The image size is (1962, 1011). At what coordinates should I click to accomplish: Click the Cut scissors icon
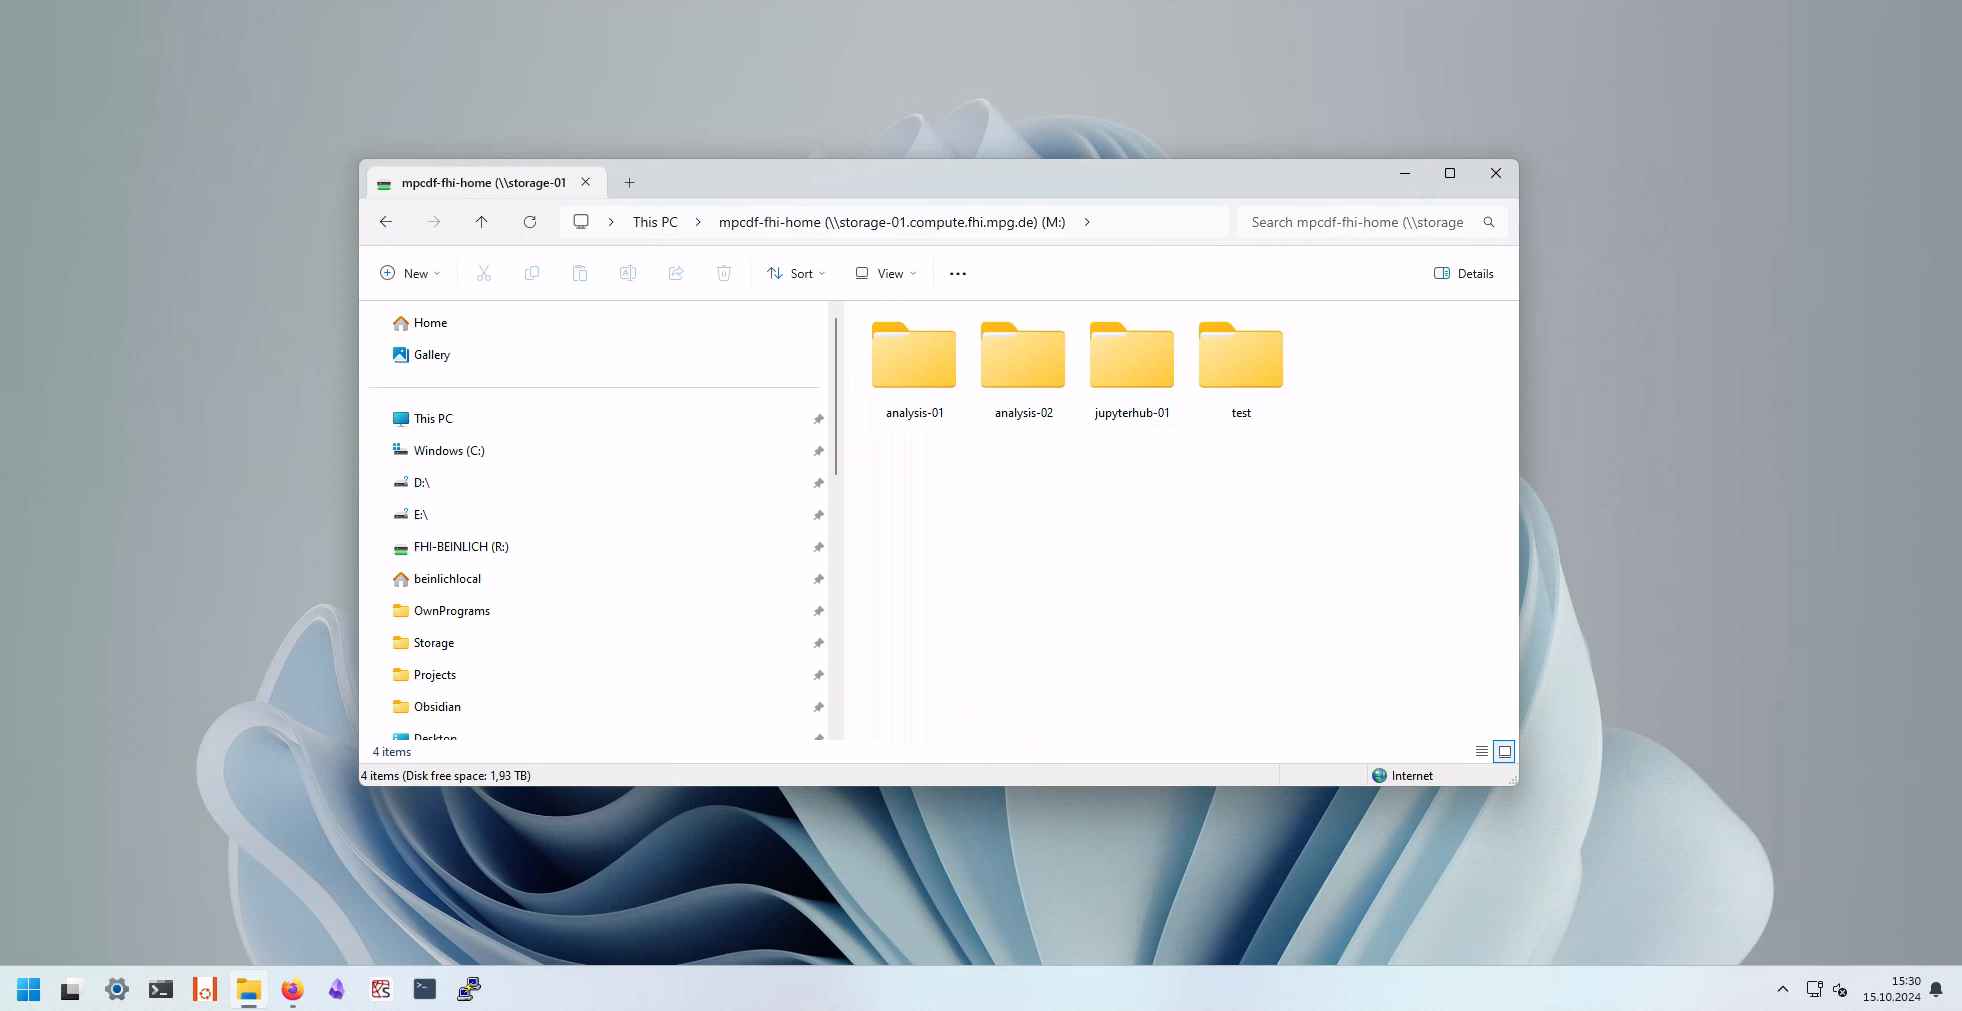(x=484, y=273)
